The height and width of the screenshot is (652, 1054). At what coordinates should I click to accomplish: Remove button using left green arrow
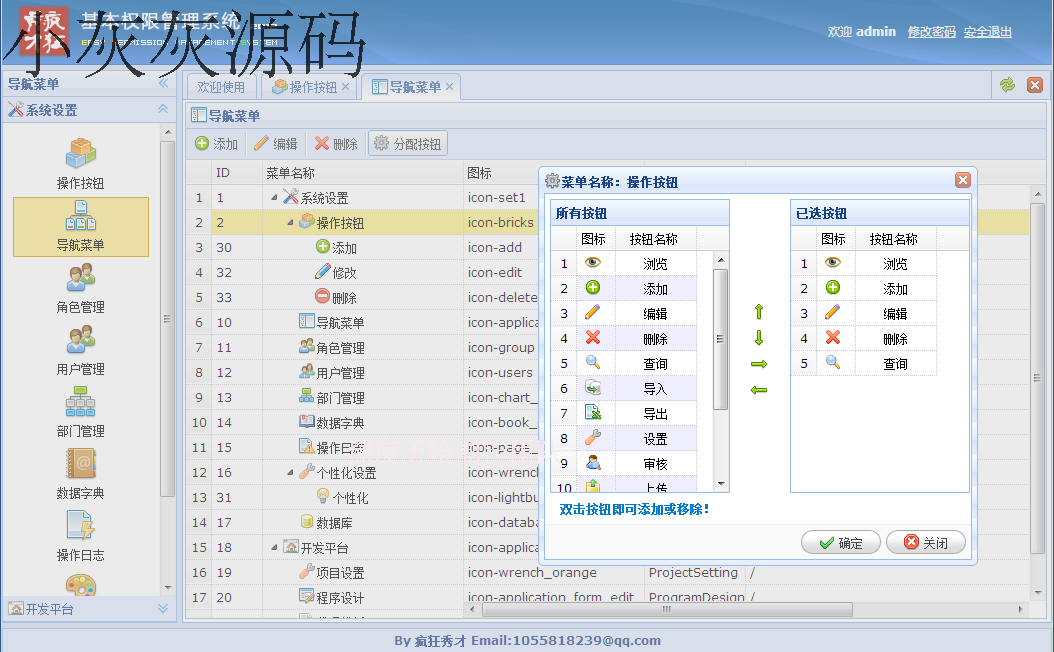point(759,390)
